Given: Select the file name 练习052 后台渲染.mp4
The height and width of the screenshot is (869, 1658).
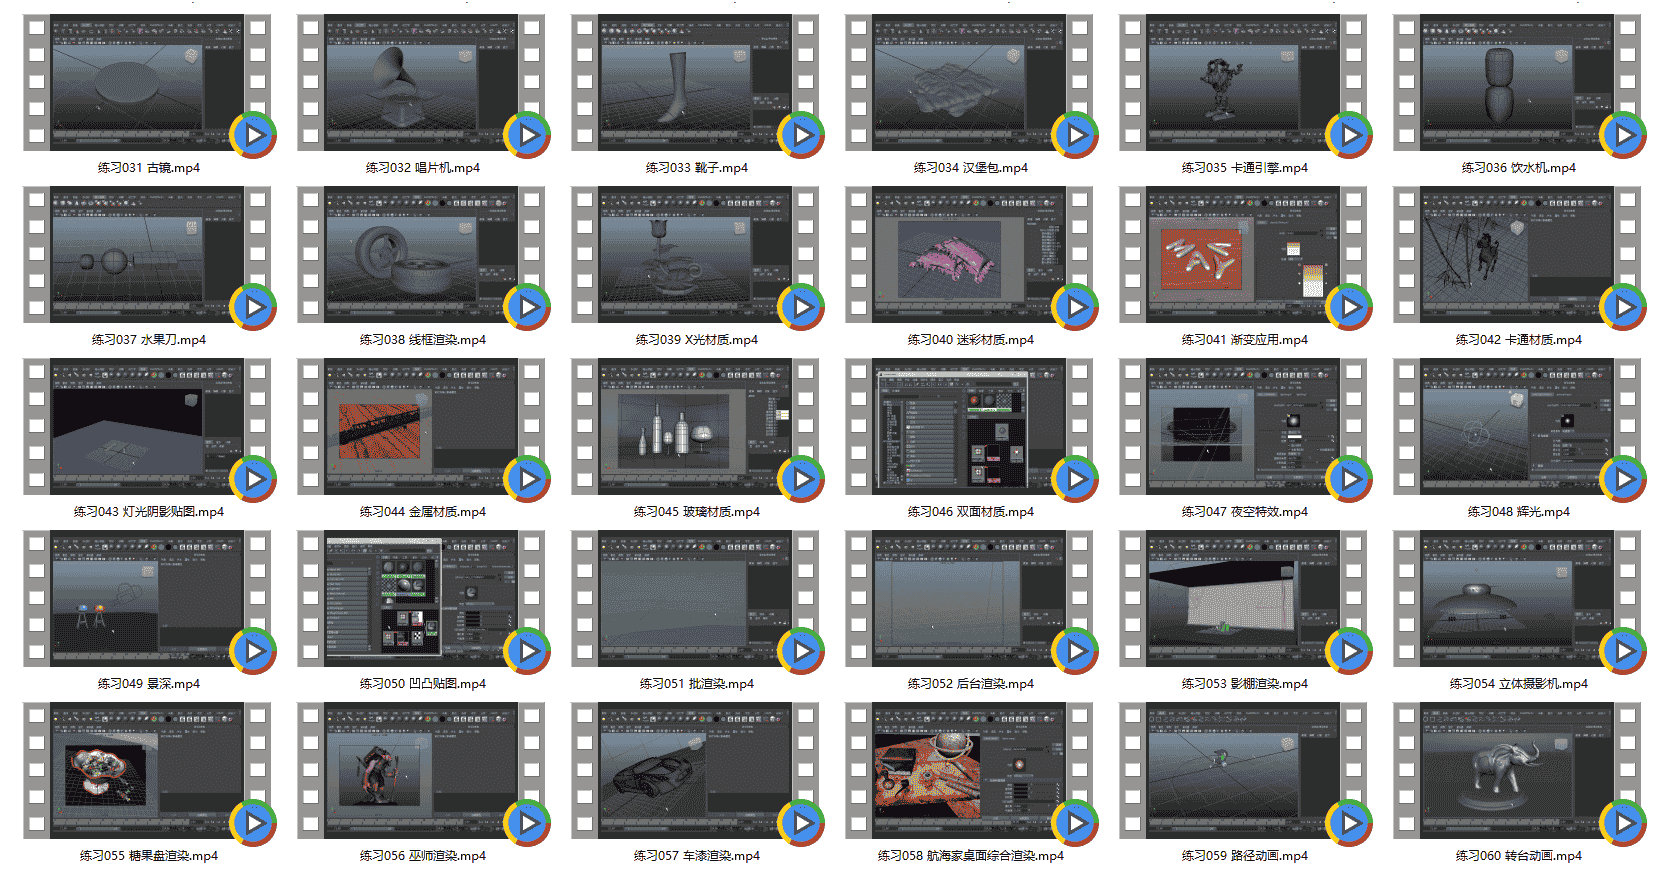Looking at the screenshot, I should click(x=971, y=684).
